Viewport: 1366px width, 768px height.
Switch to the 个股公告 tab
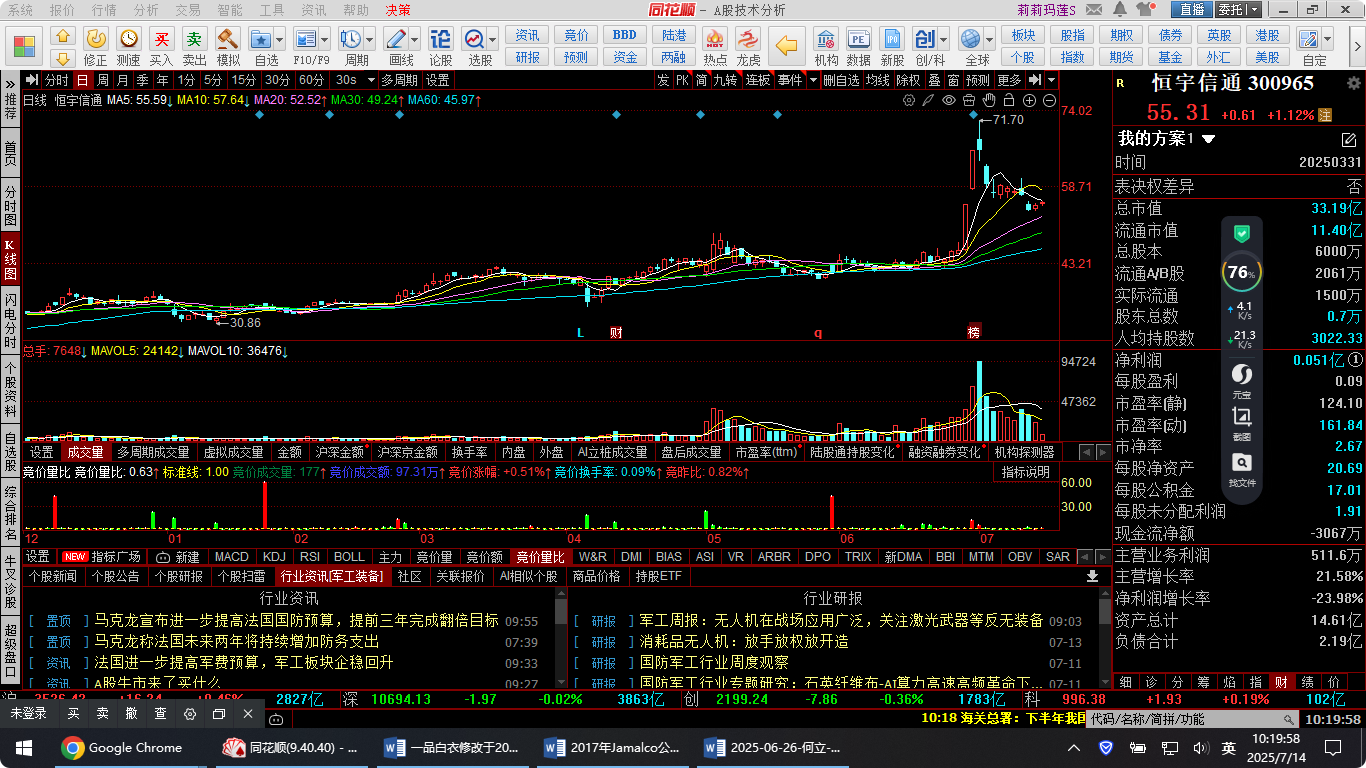click(x=115, y=576)
